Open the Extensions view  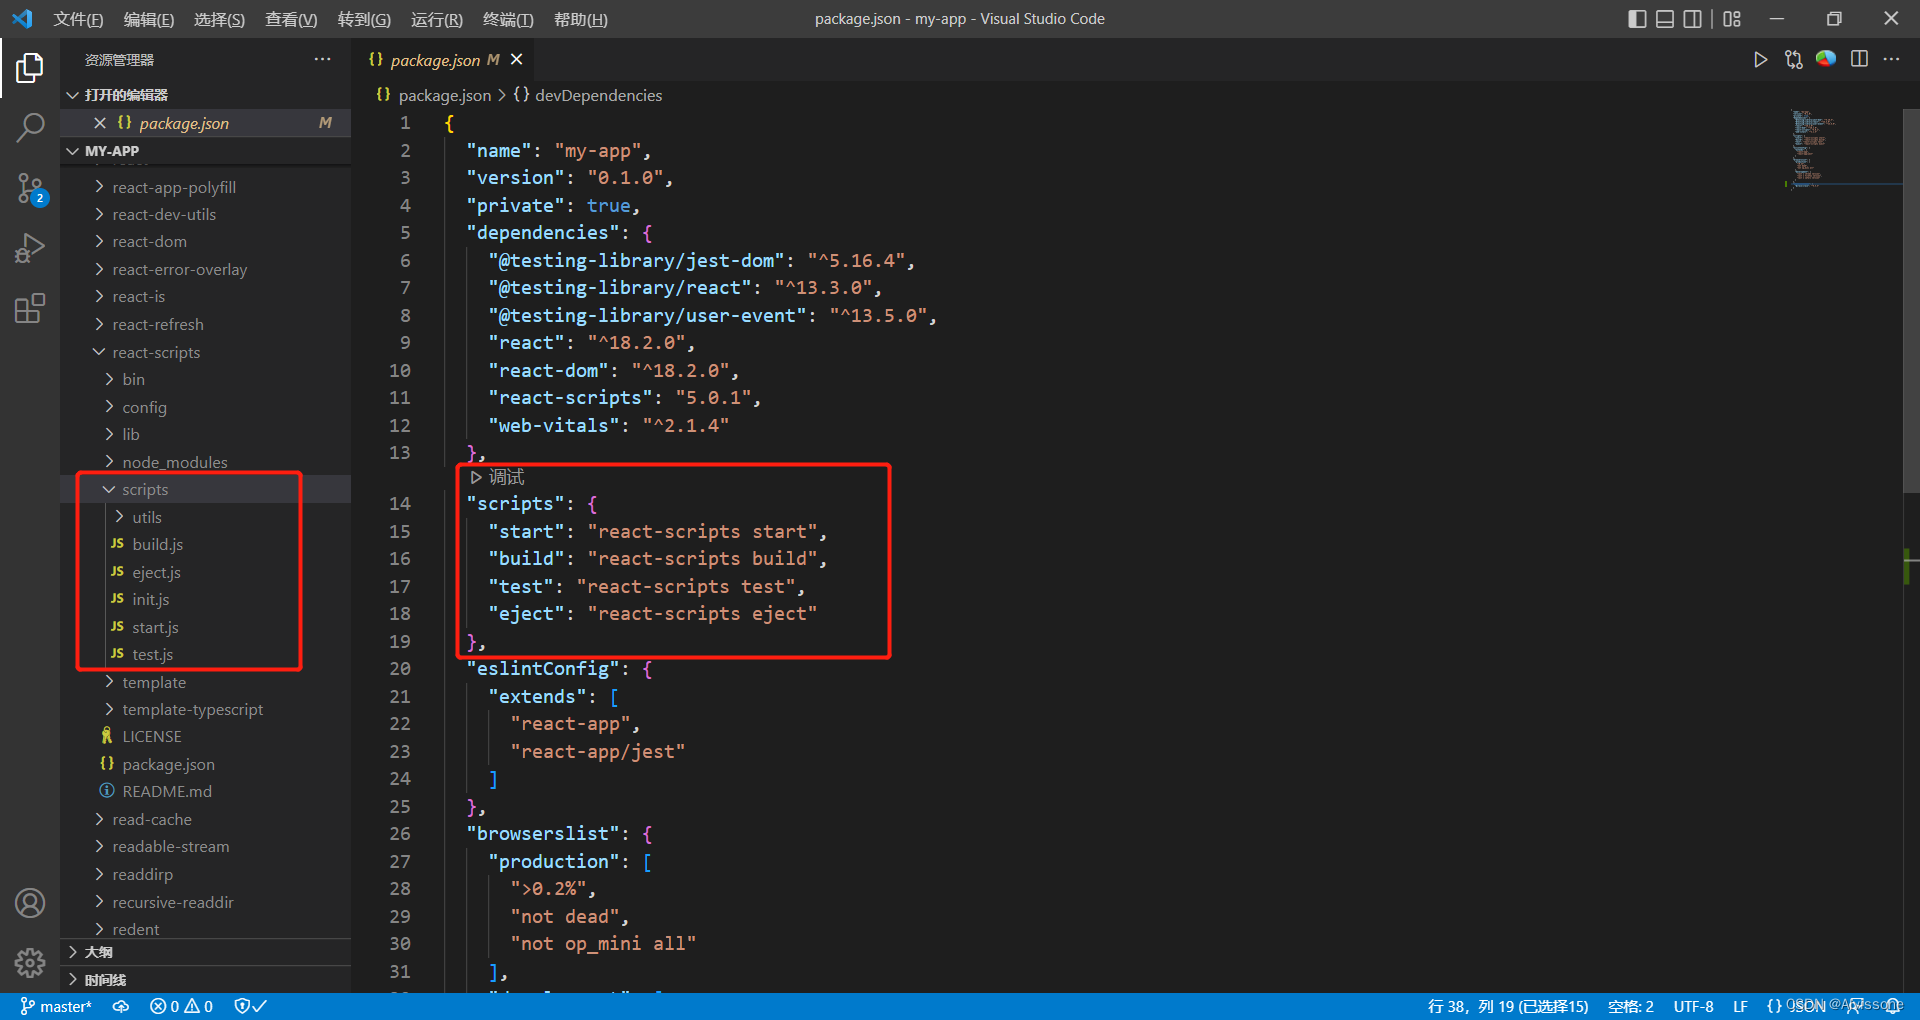[x=30, y=308]
